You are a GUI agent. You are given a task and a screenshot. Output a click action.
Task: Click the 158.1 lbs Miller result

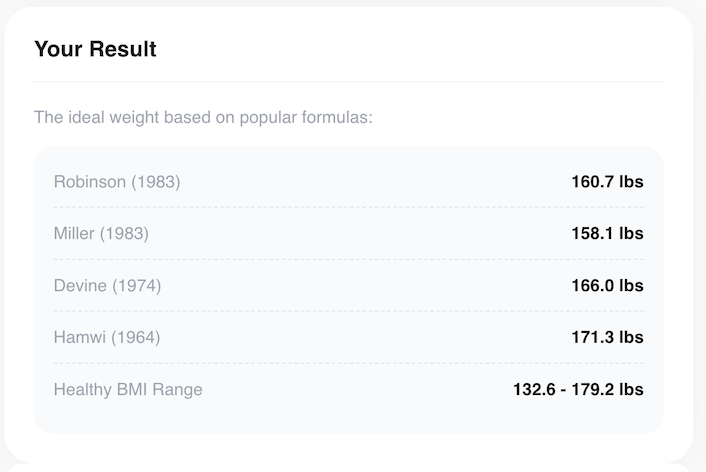click(607, 234)
